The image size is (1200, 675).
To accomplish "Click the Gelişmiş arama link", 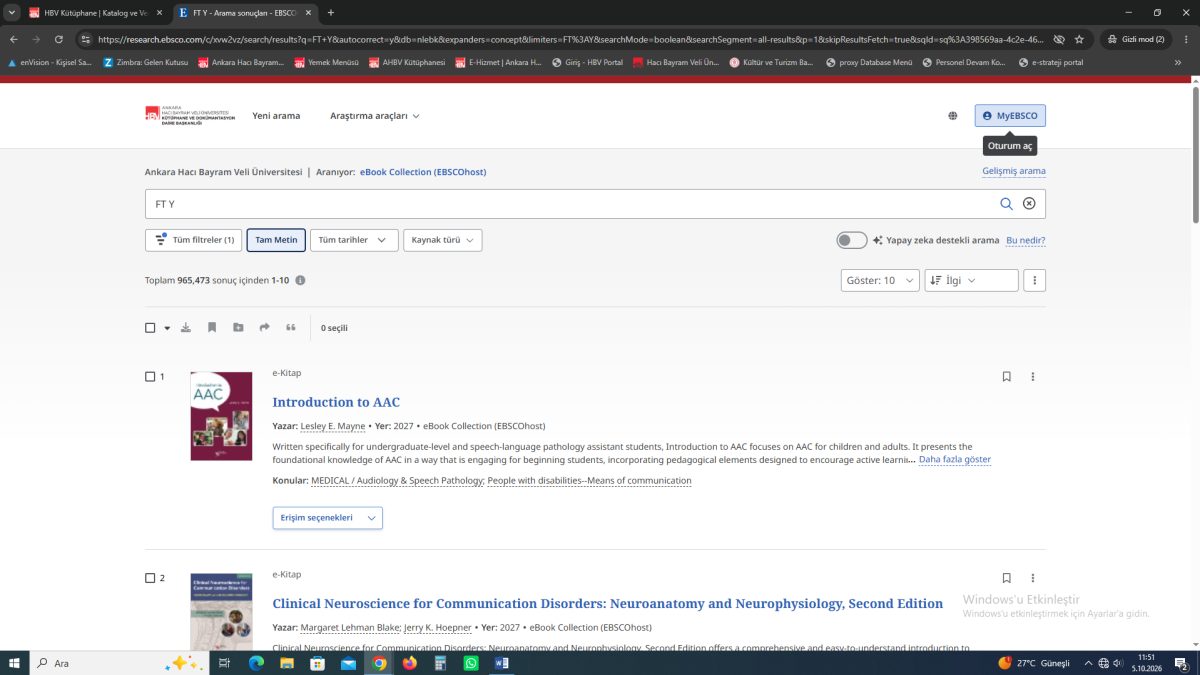I will (1014, 171).
